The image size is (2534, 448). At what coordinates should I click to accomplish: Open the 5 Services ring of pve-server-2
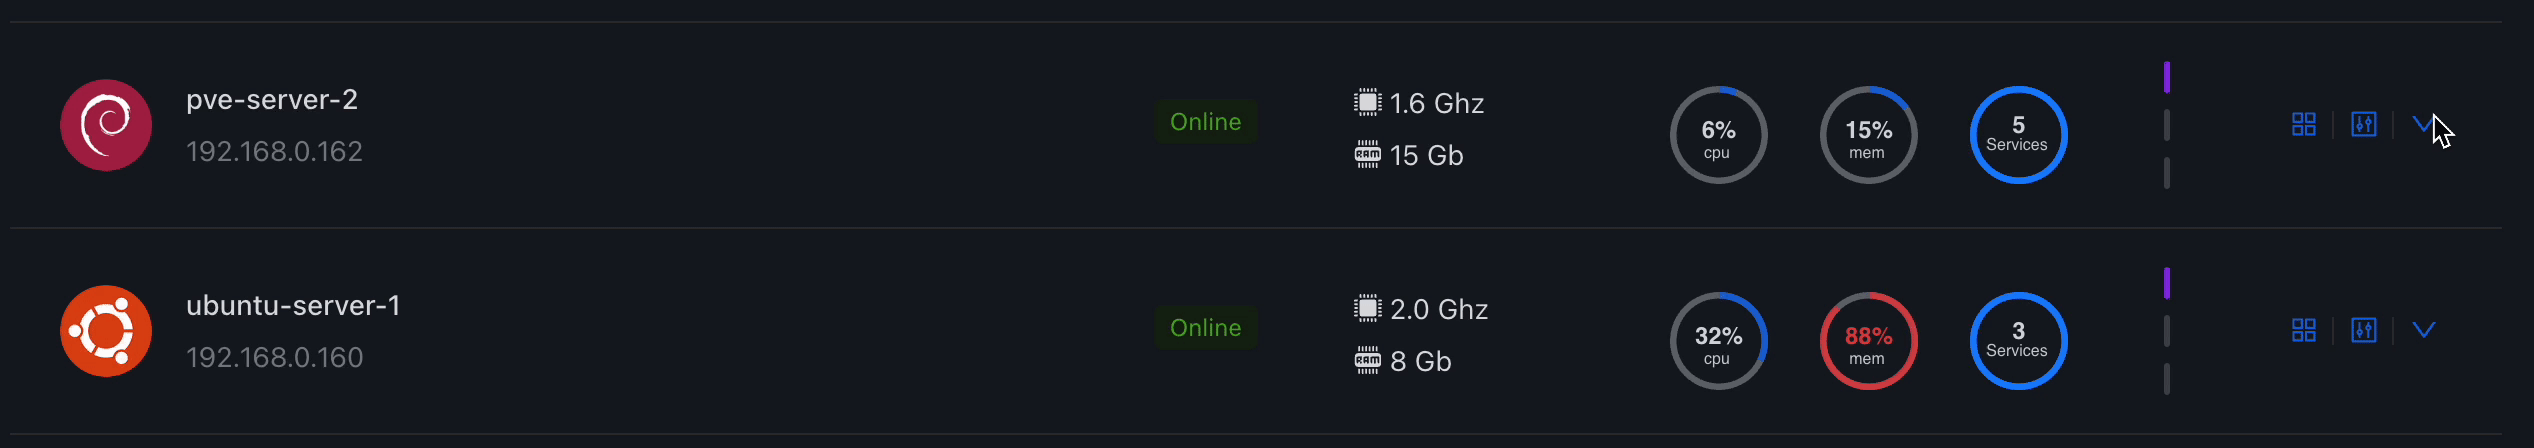pyautogui.click(x=2018, y=135)
